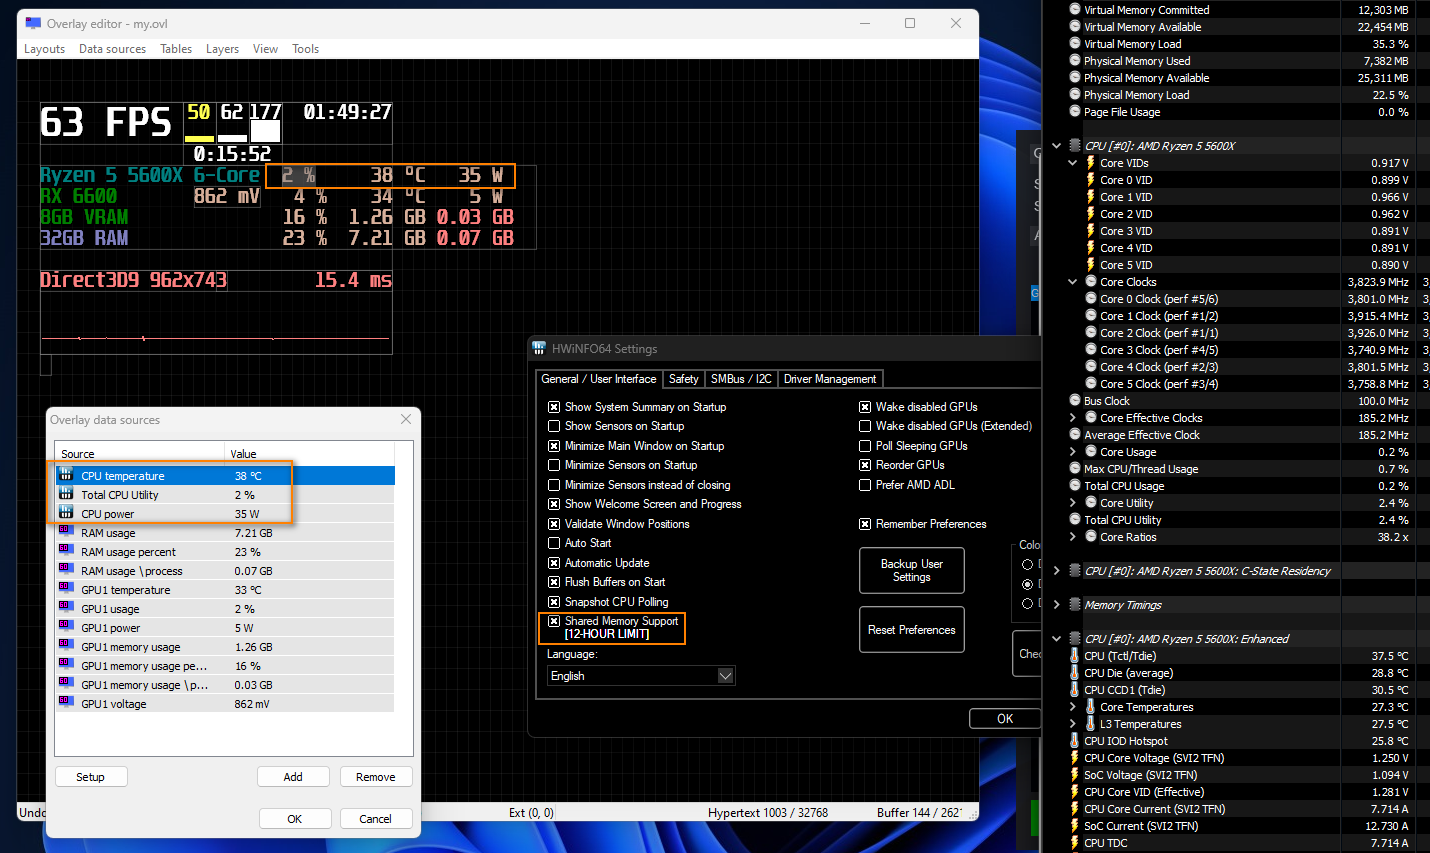
Task: Click the lightning icon beside Core 0 VID
Action: 1091,180
